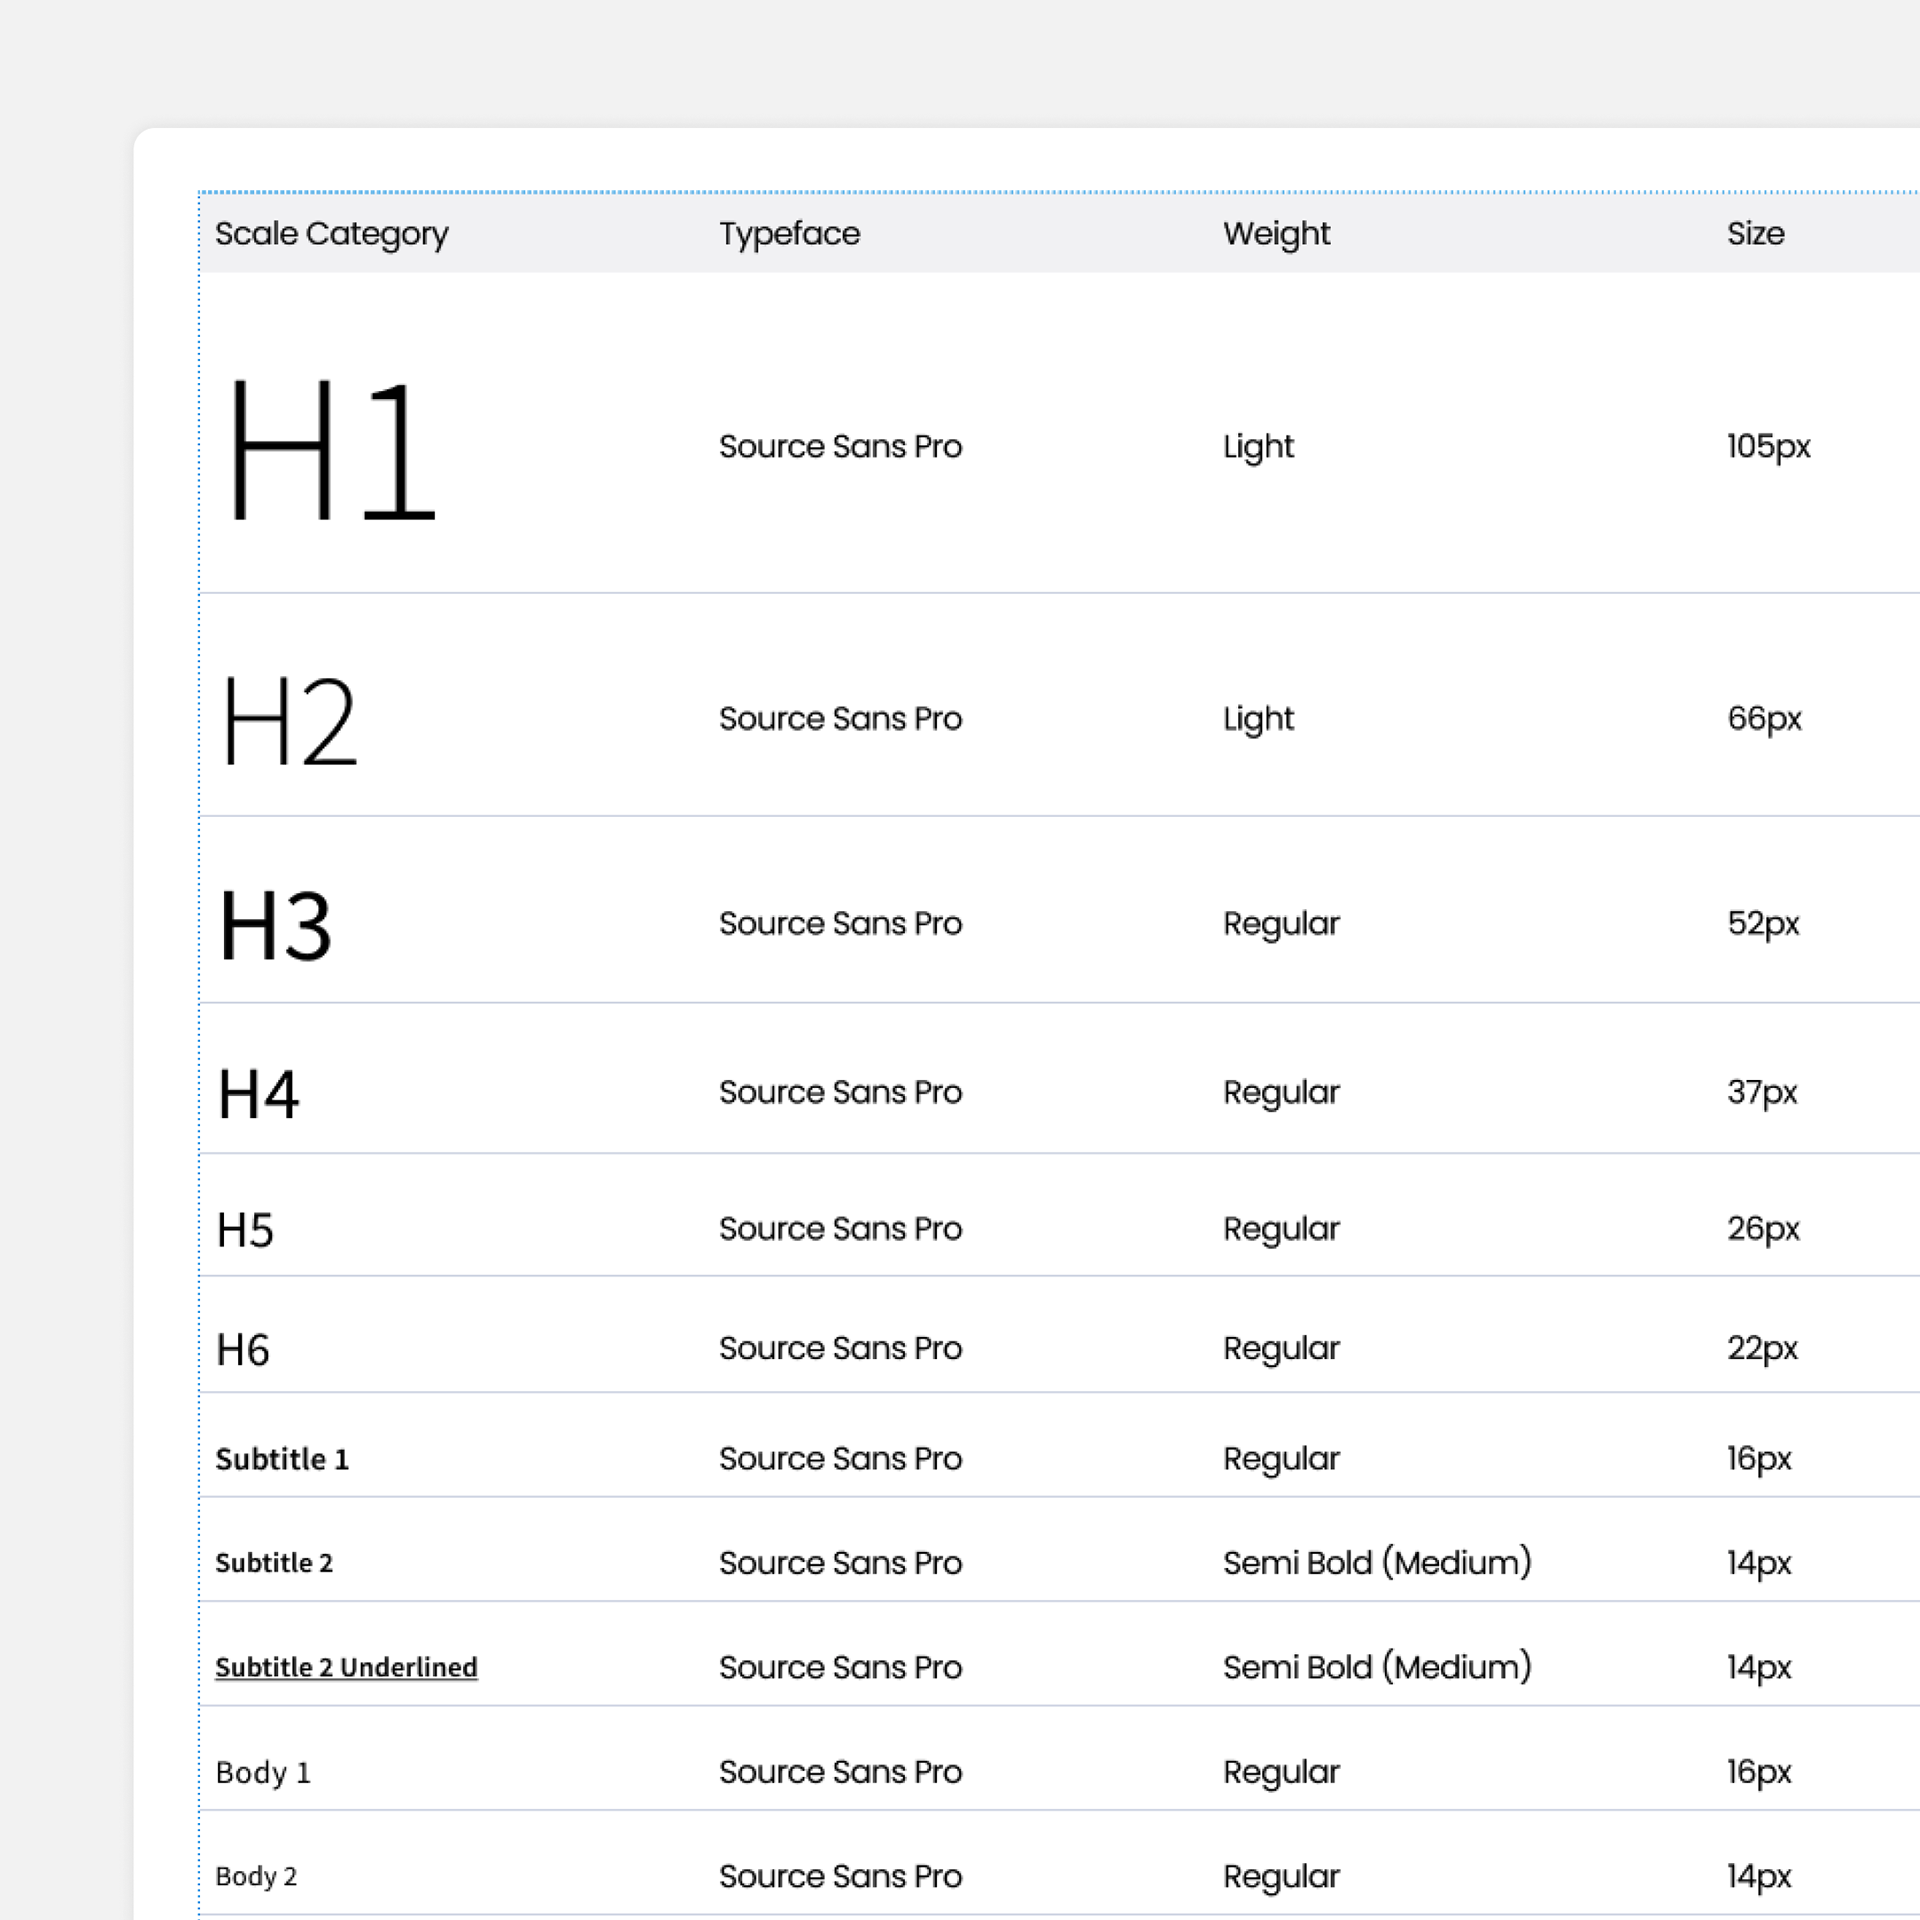The image size is (1920, 1920).
Task: Select the H2 sample heading
Action: tap(289, 721)
